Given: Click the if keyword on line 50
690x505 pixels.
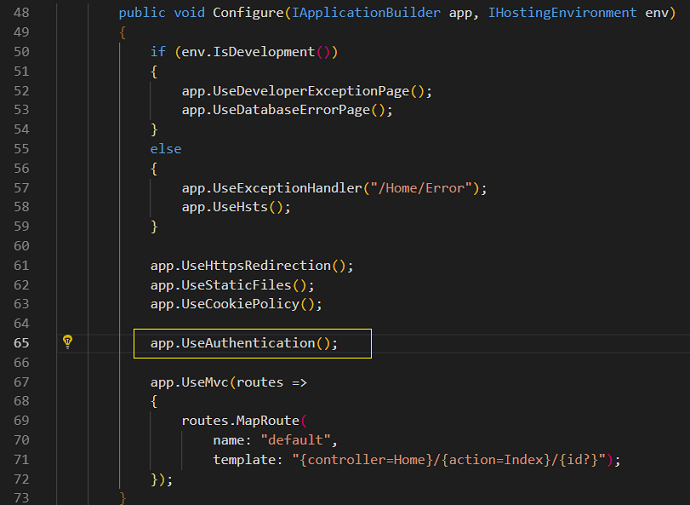Looking at the screenshot, I should [158, 52].
